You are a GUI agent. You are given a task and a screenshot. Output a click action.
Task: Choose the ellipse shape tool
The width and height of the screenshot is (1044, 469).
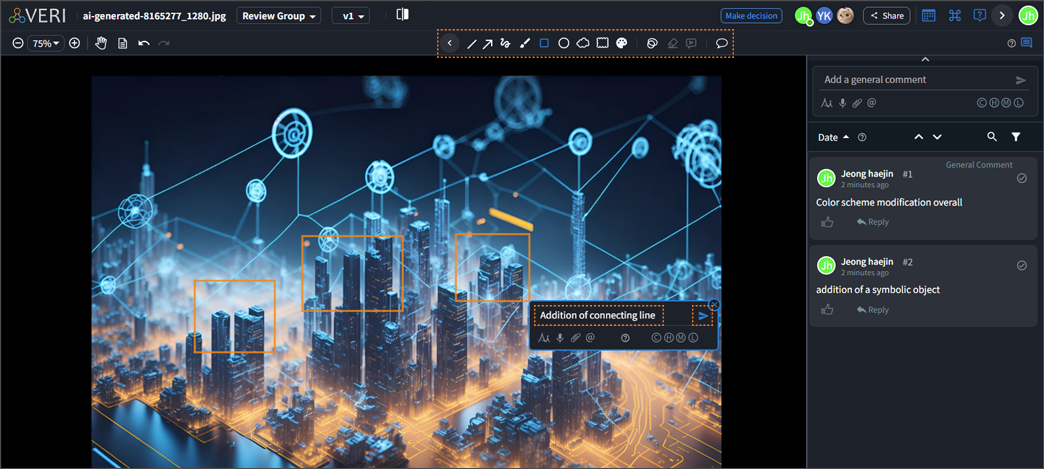click(564, 44)
